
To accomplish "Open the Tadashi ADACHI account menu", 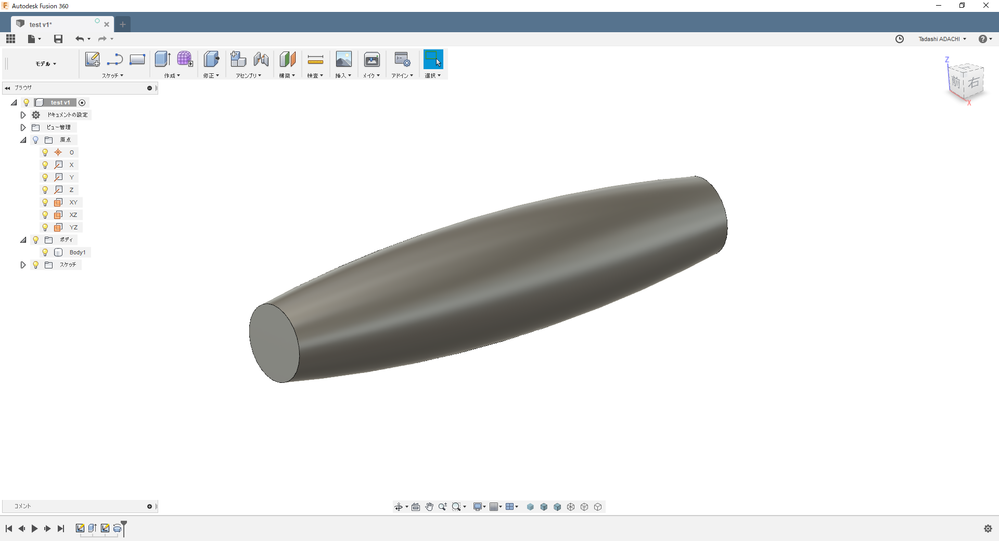I will click(942, 39).
